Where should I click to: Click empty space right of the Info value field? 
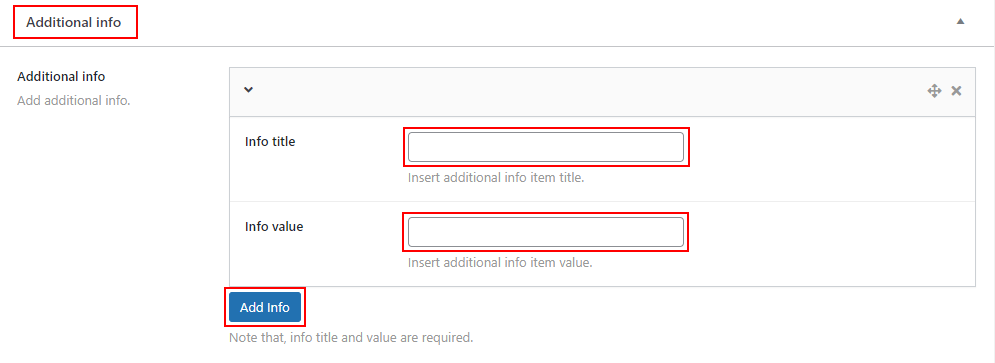pos(825,232)
